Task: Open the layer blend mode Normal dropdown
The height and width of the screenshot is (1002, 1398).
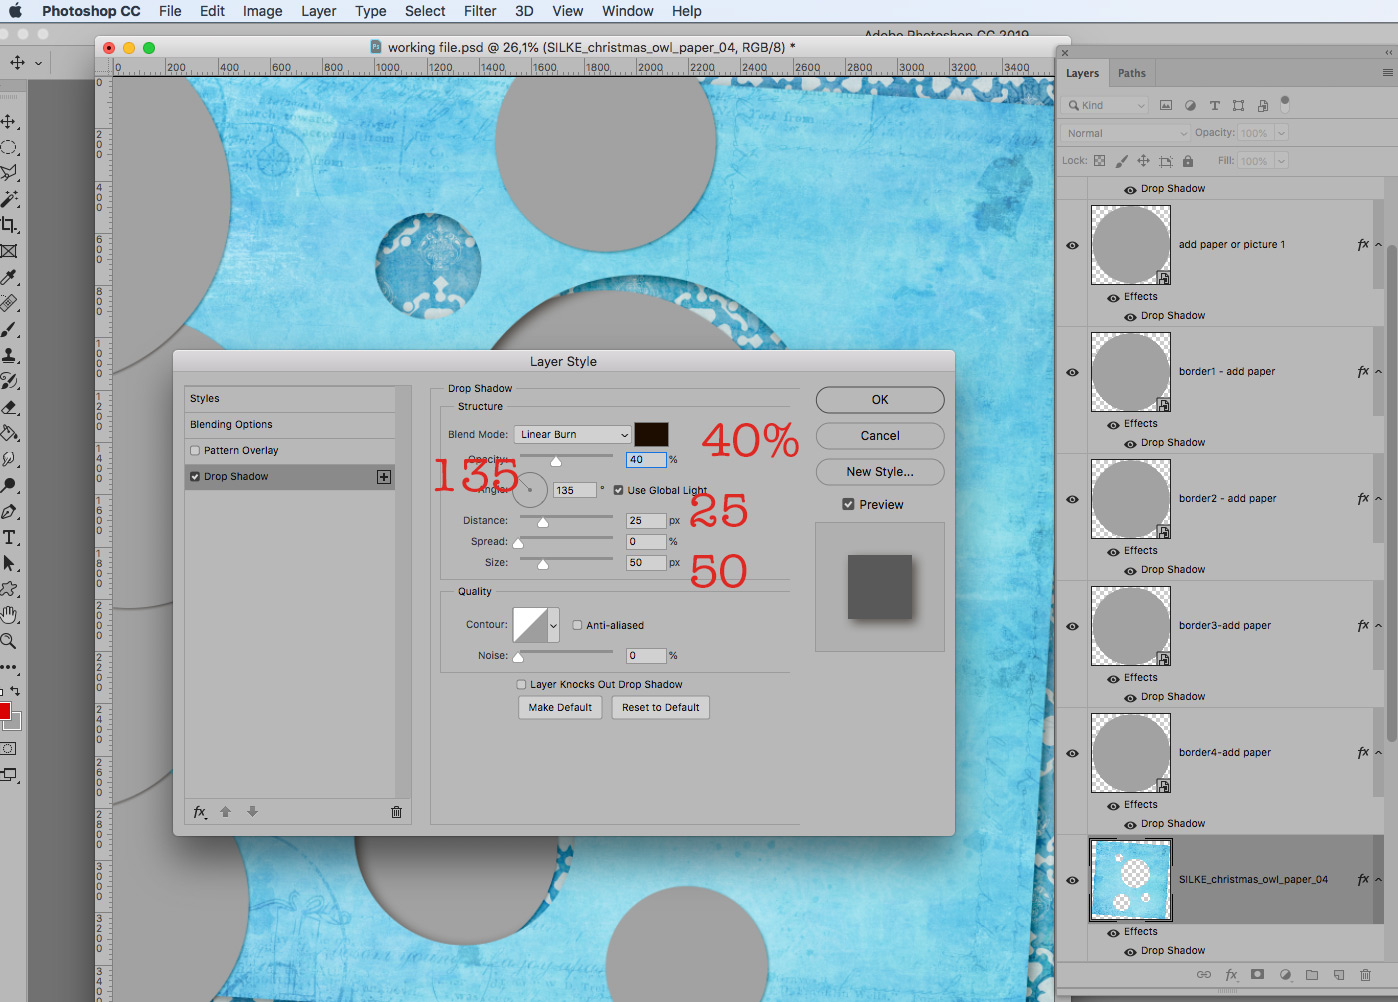Action: pos(1126,133)
